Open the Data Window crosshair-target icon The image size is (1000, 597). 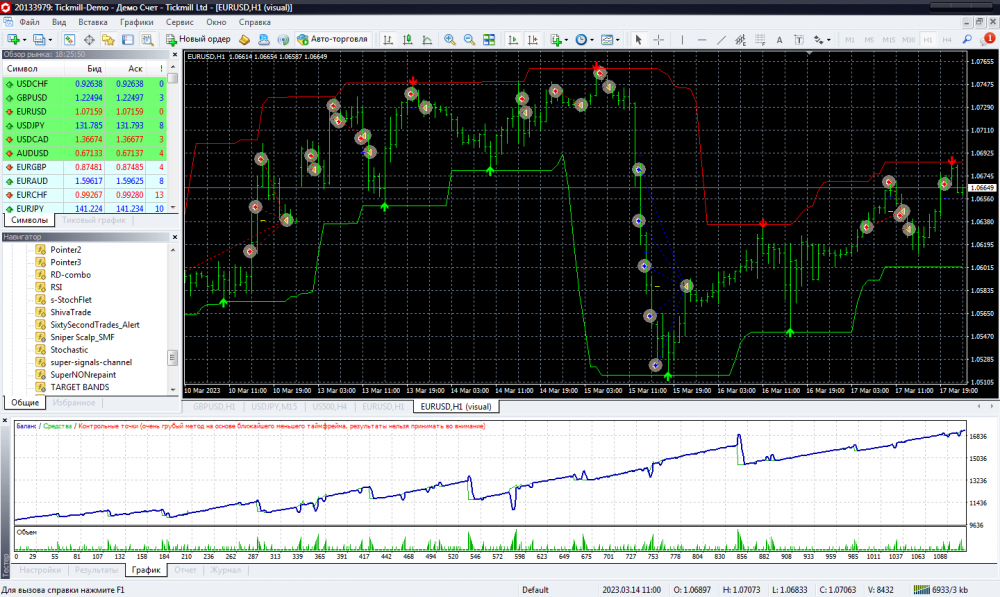(89, 40)
